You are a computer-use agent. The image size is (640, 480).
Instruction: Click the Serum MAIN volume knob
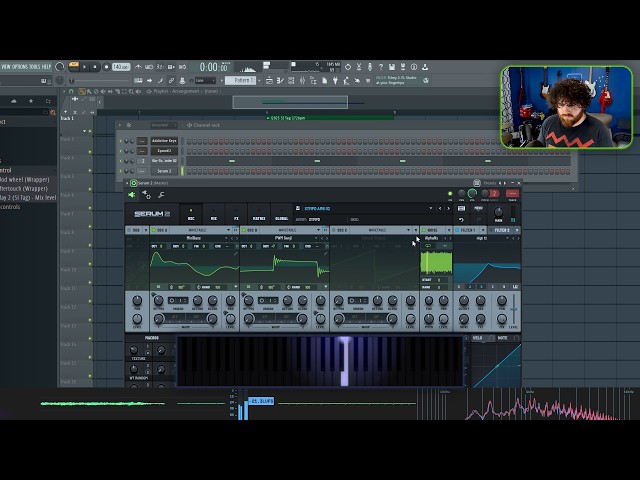coord(498,212)
